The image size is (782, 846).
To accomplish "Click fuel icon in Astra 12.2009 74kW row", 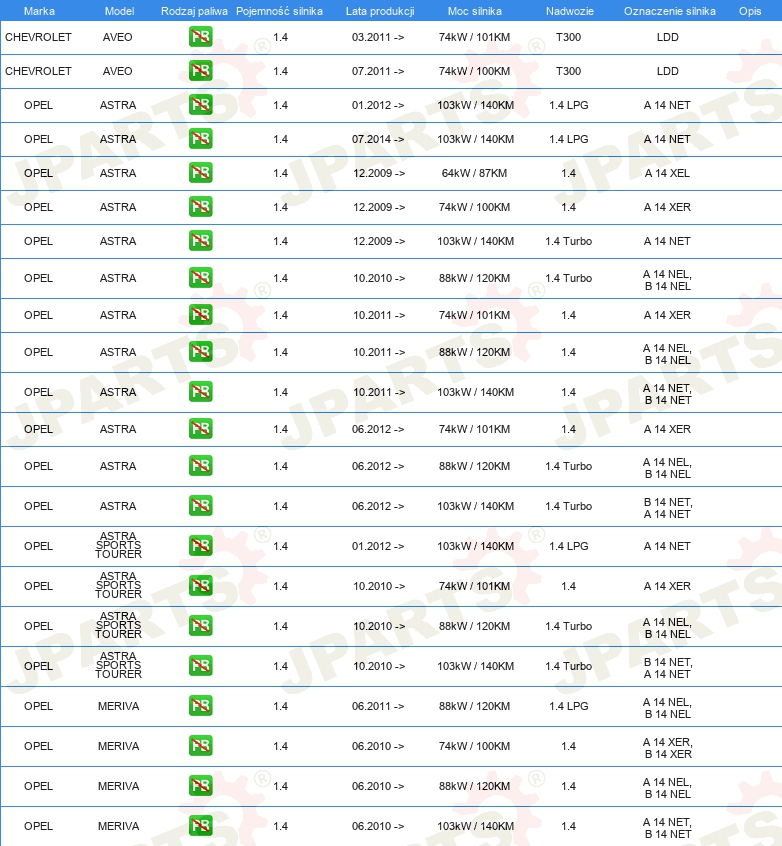I will click(x=200, y=207).
